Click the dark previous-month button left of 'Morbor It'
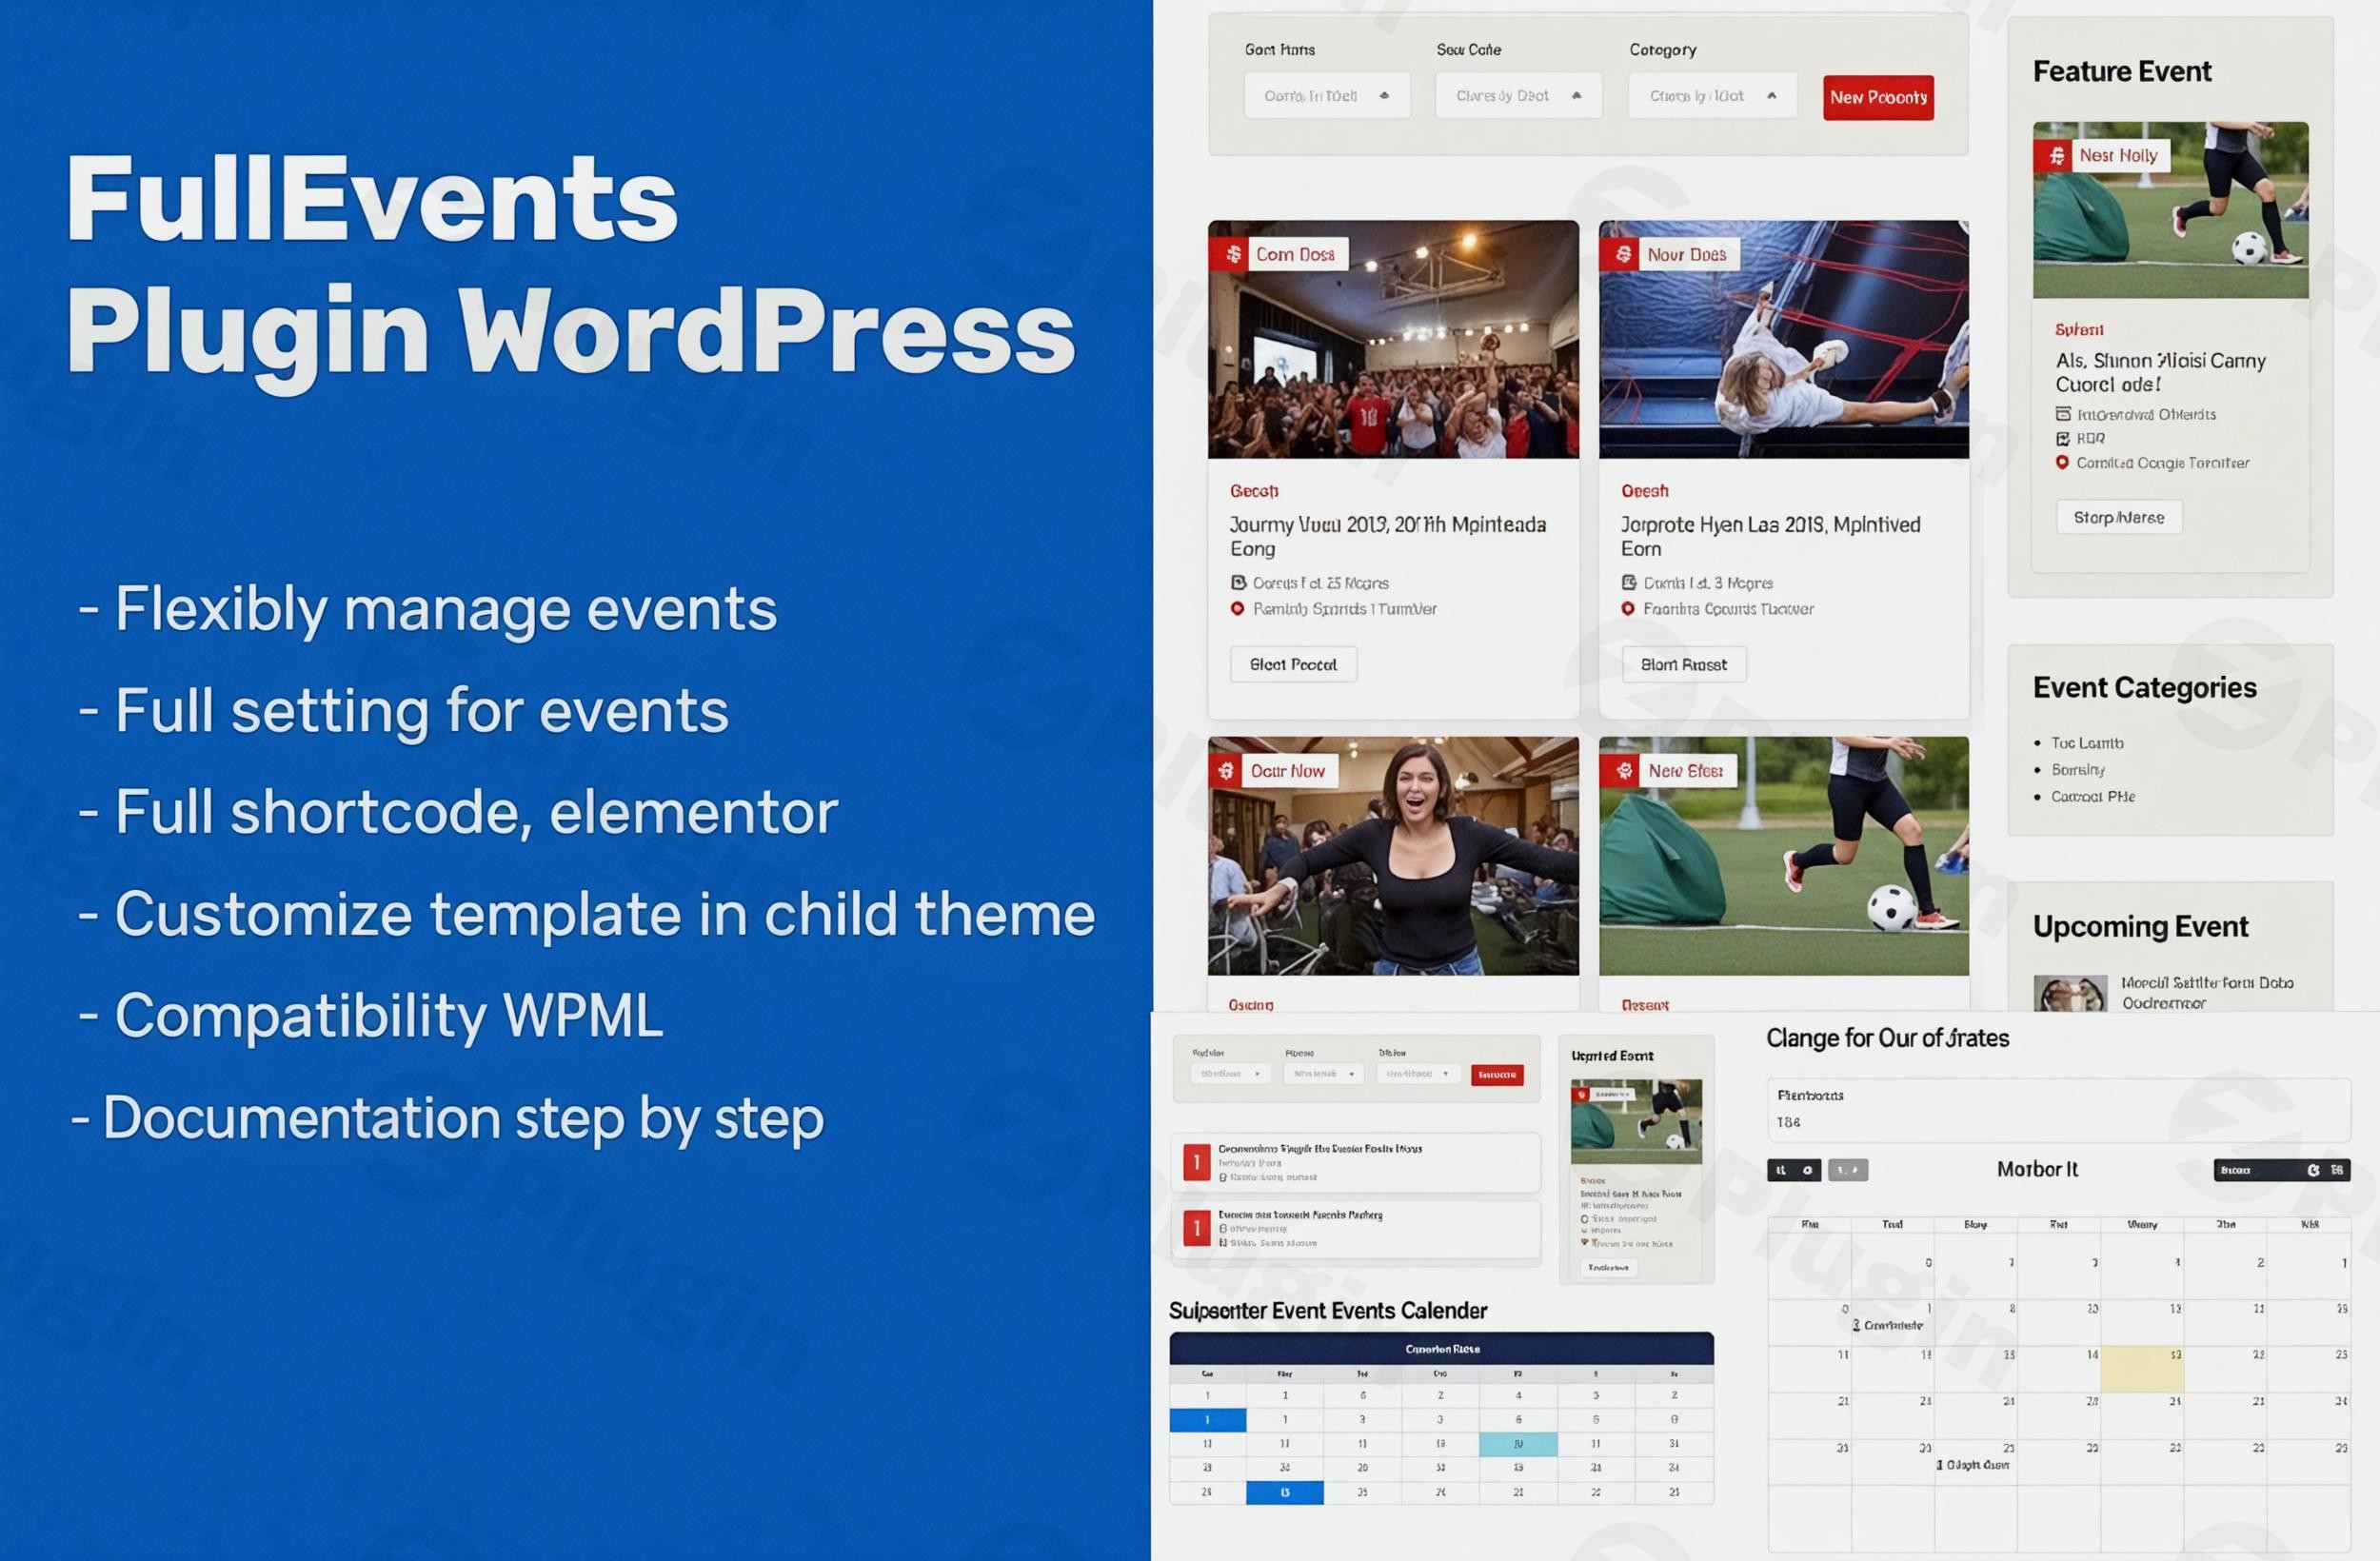Image resolution: width=2380 pixels, height=1561 pixels. pos(1794,1170)
